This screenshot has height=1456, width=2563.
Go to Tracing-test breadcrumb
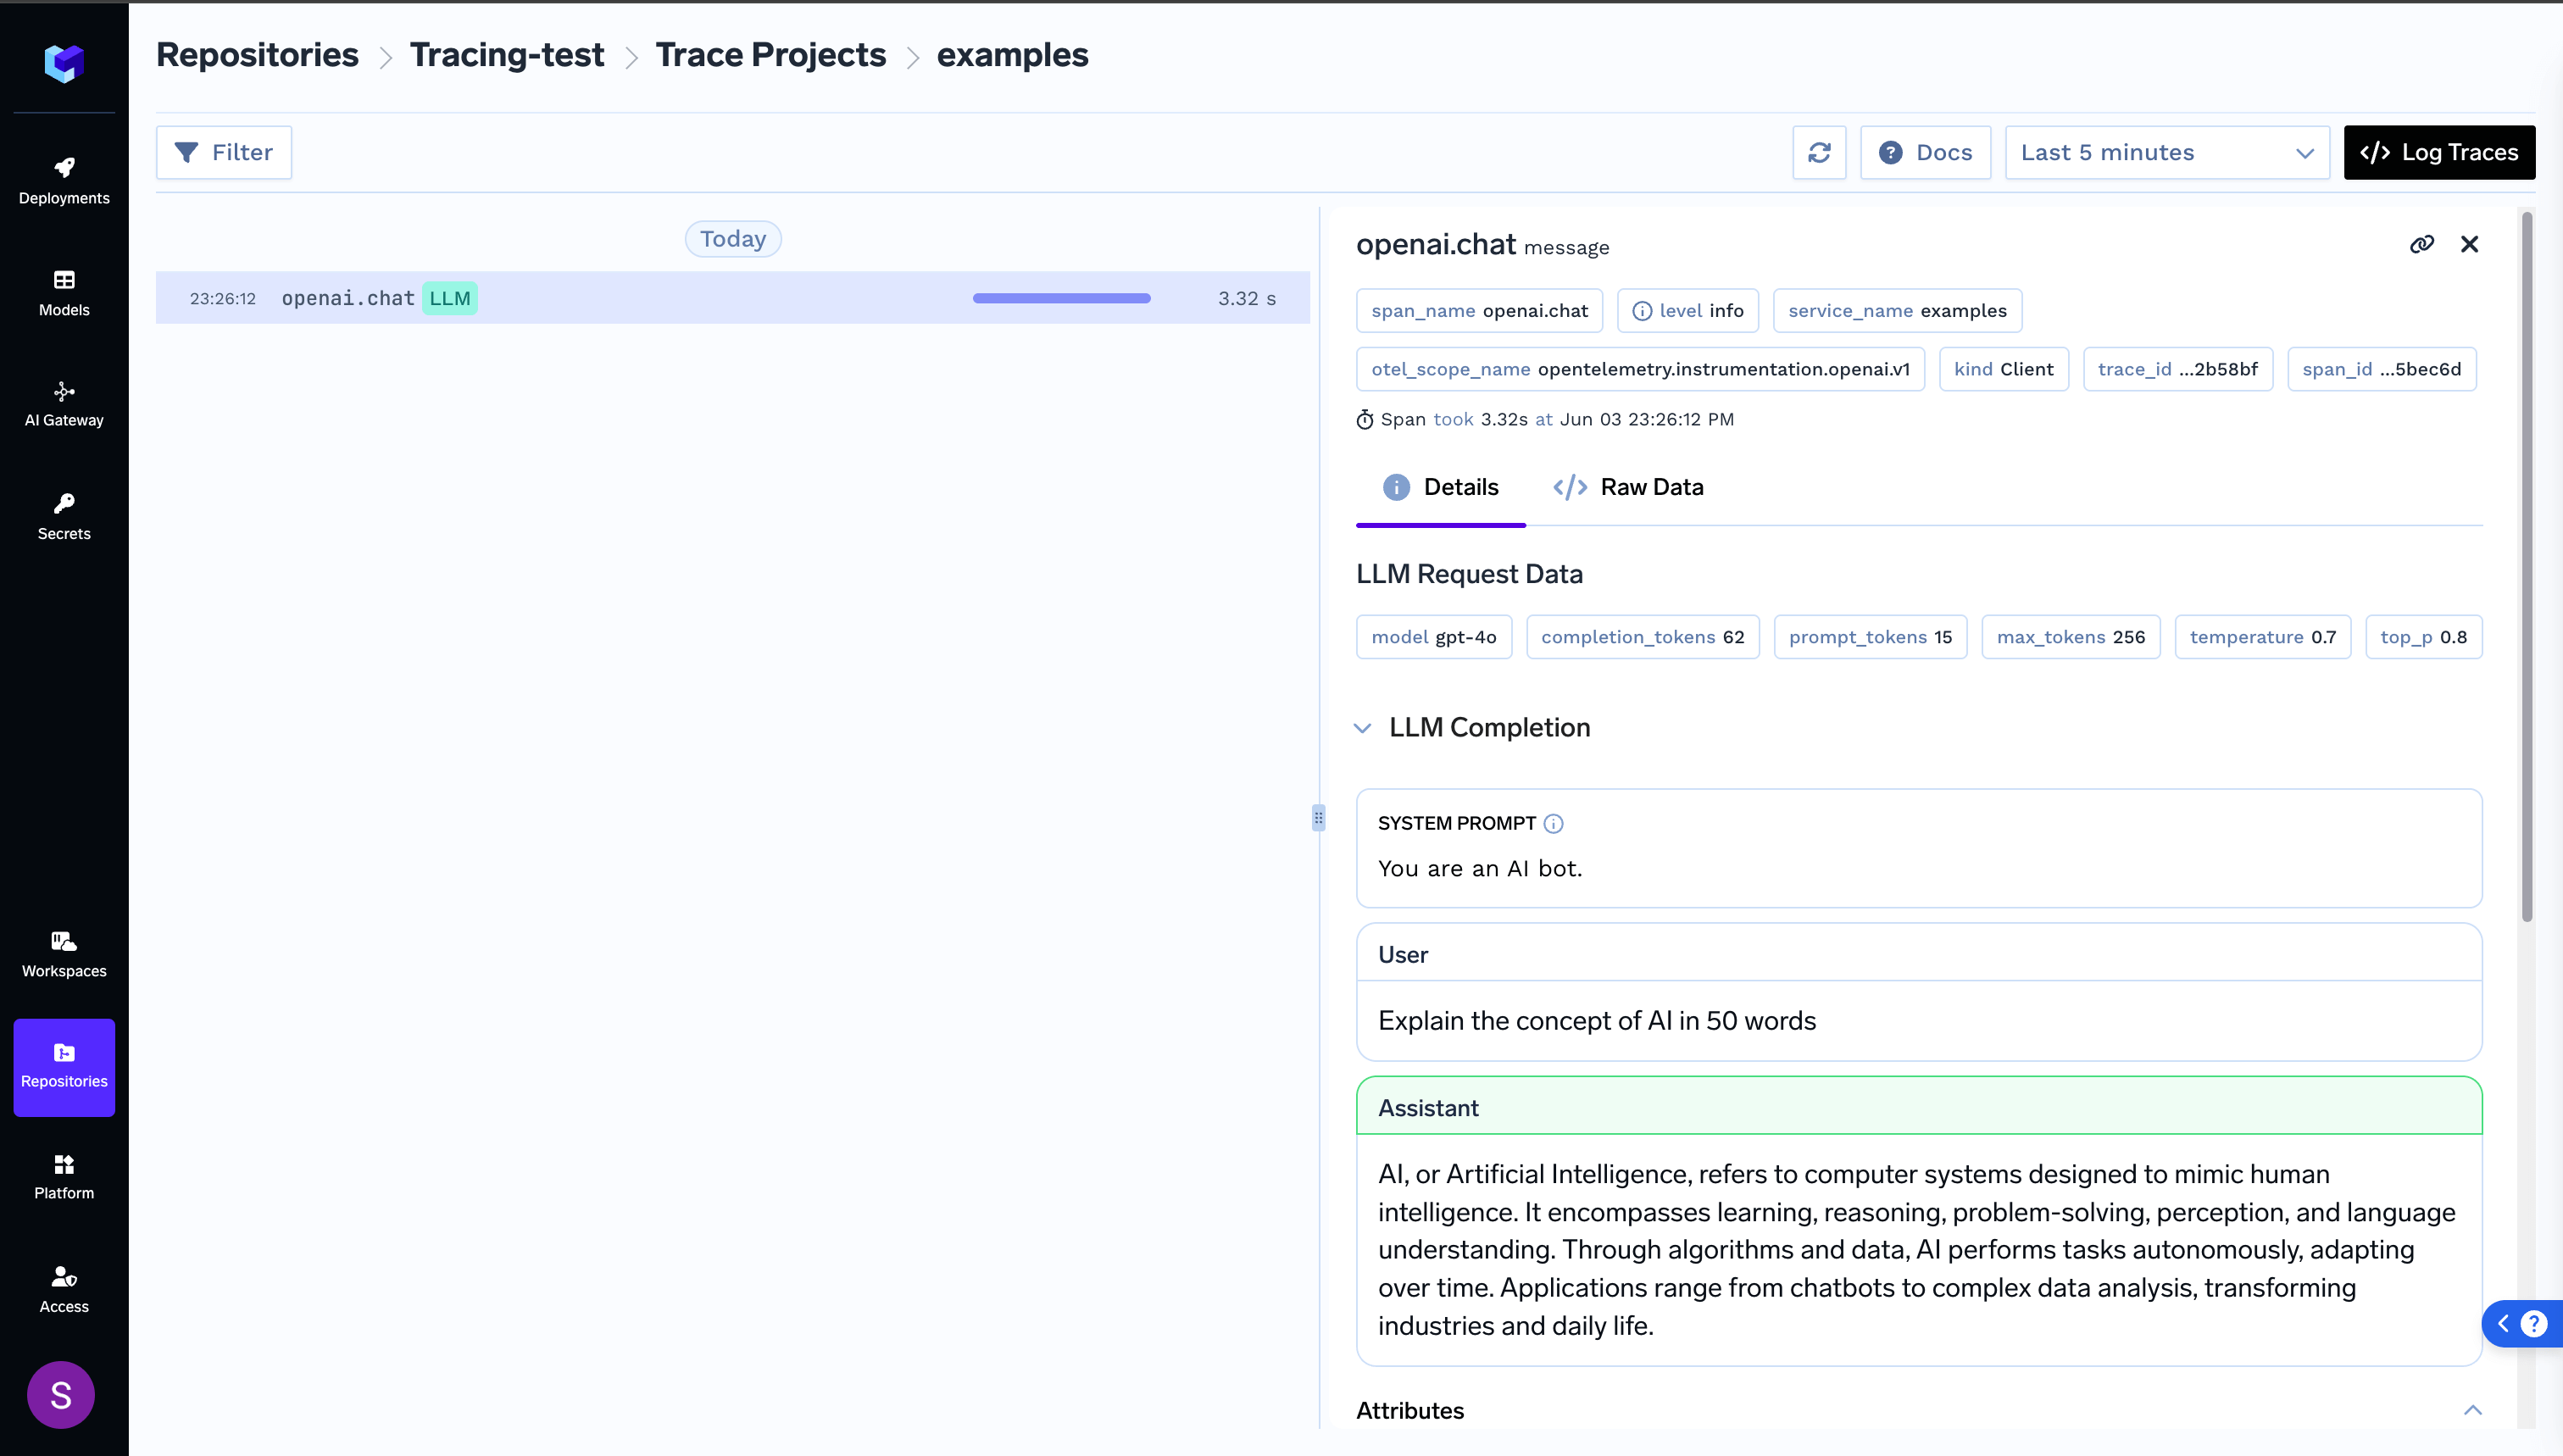click(507, 54)
